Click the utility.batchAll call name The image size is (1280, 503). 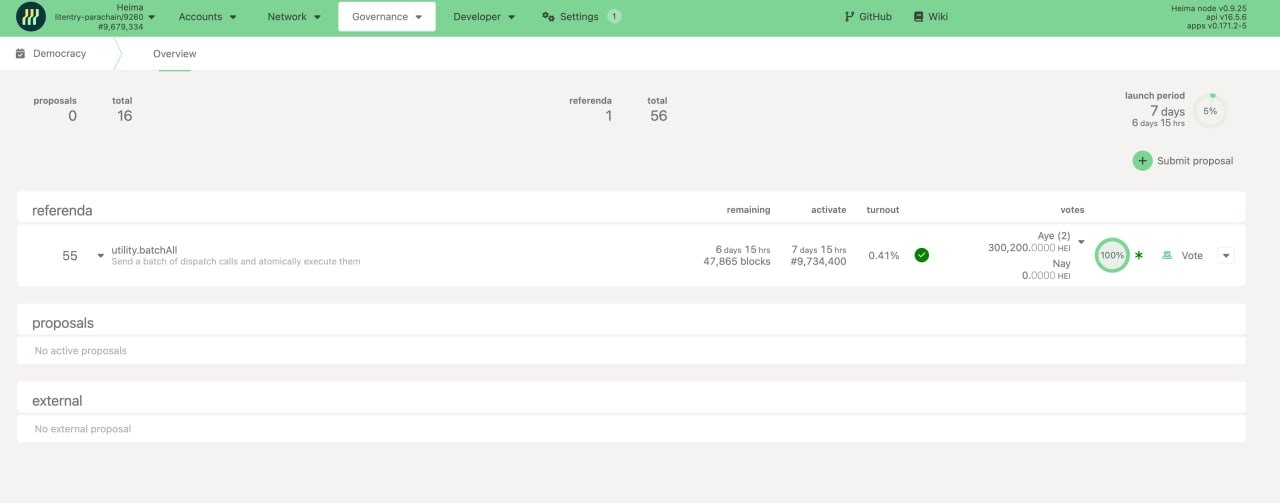(x=144, y=250)
